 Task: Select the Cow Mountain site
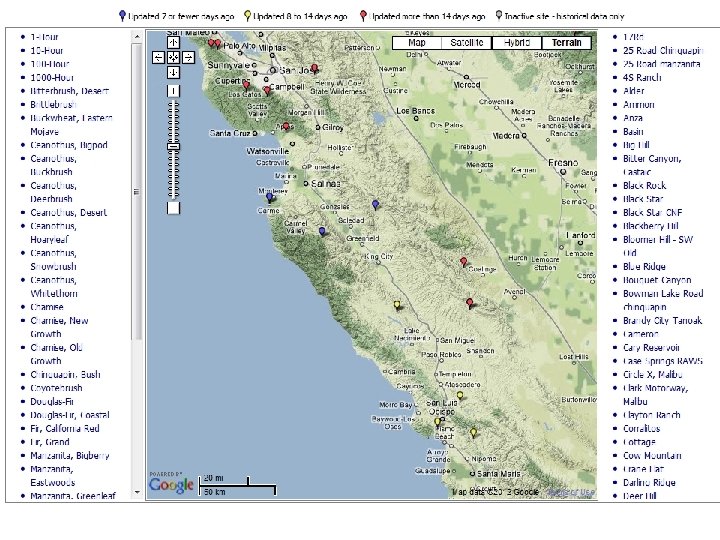[652, 456]
